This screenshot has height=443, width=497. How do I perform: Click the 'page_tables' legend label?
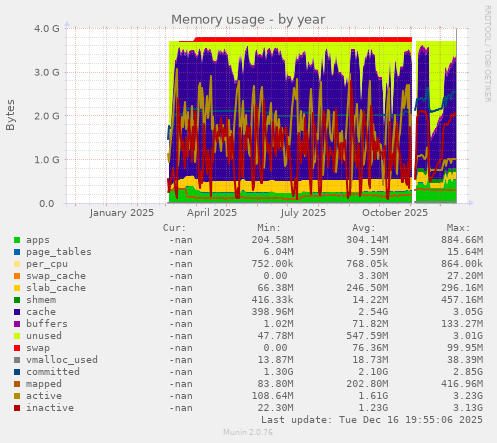59,252
